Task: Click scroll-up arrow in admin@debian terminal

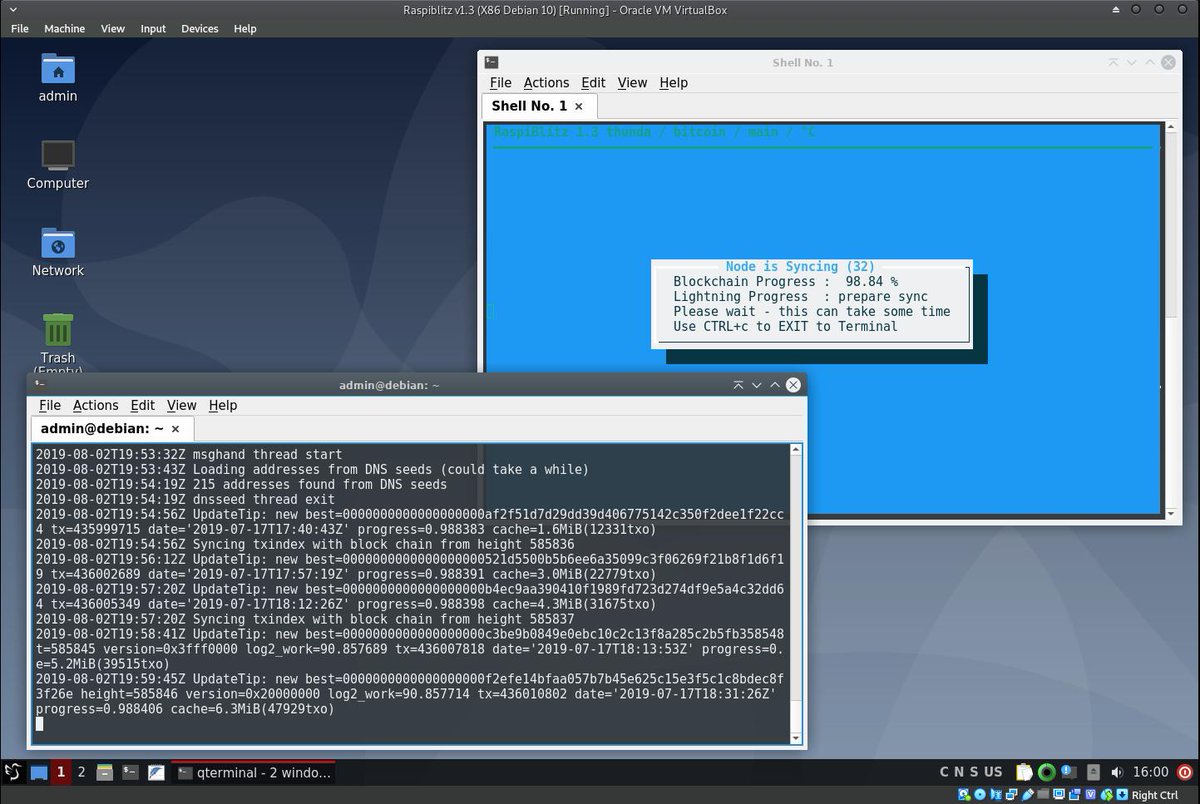Action: click(x=796, y=450)
